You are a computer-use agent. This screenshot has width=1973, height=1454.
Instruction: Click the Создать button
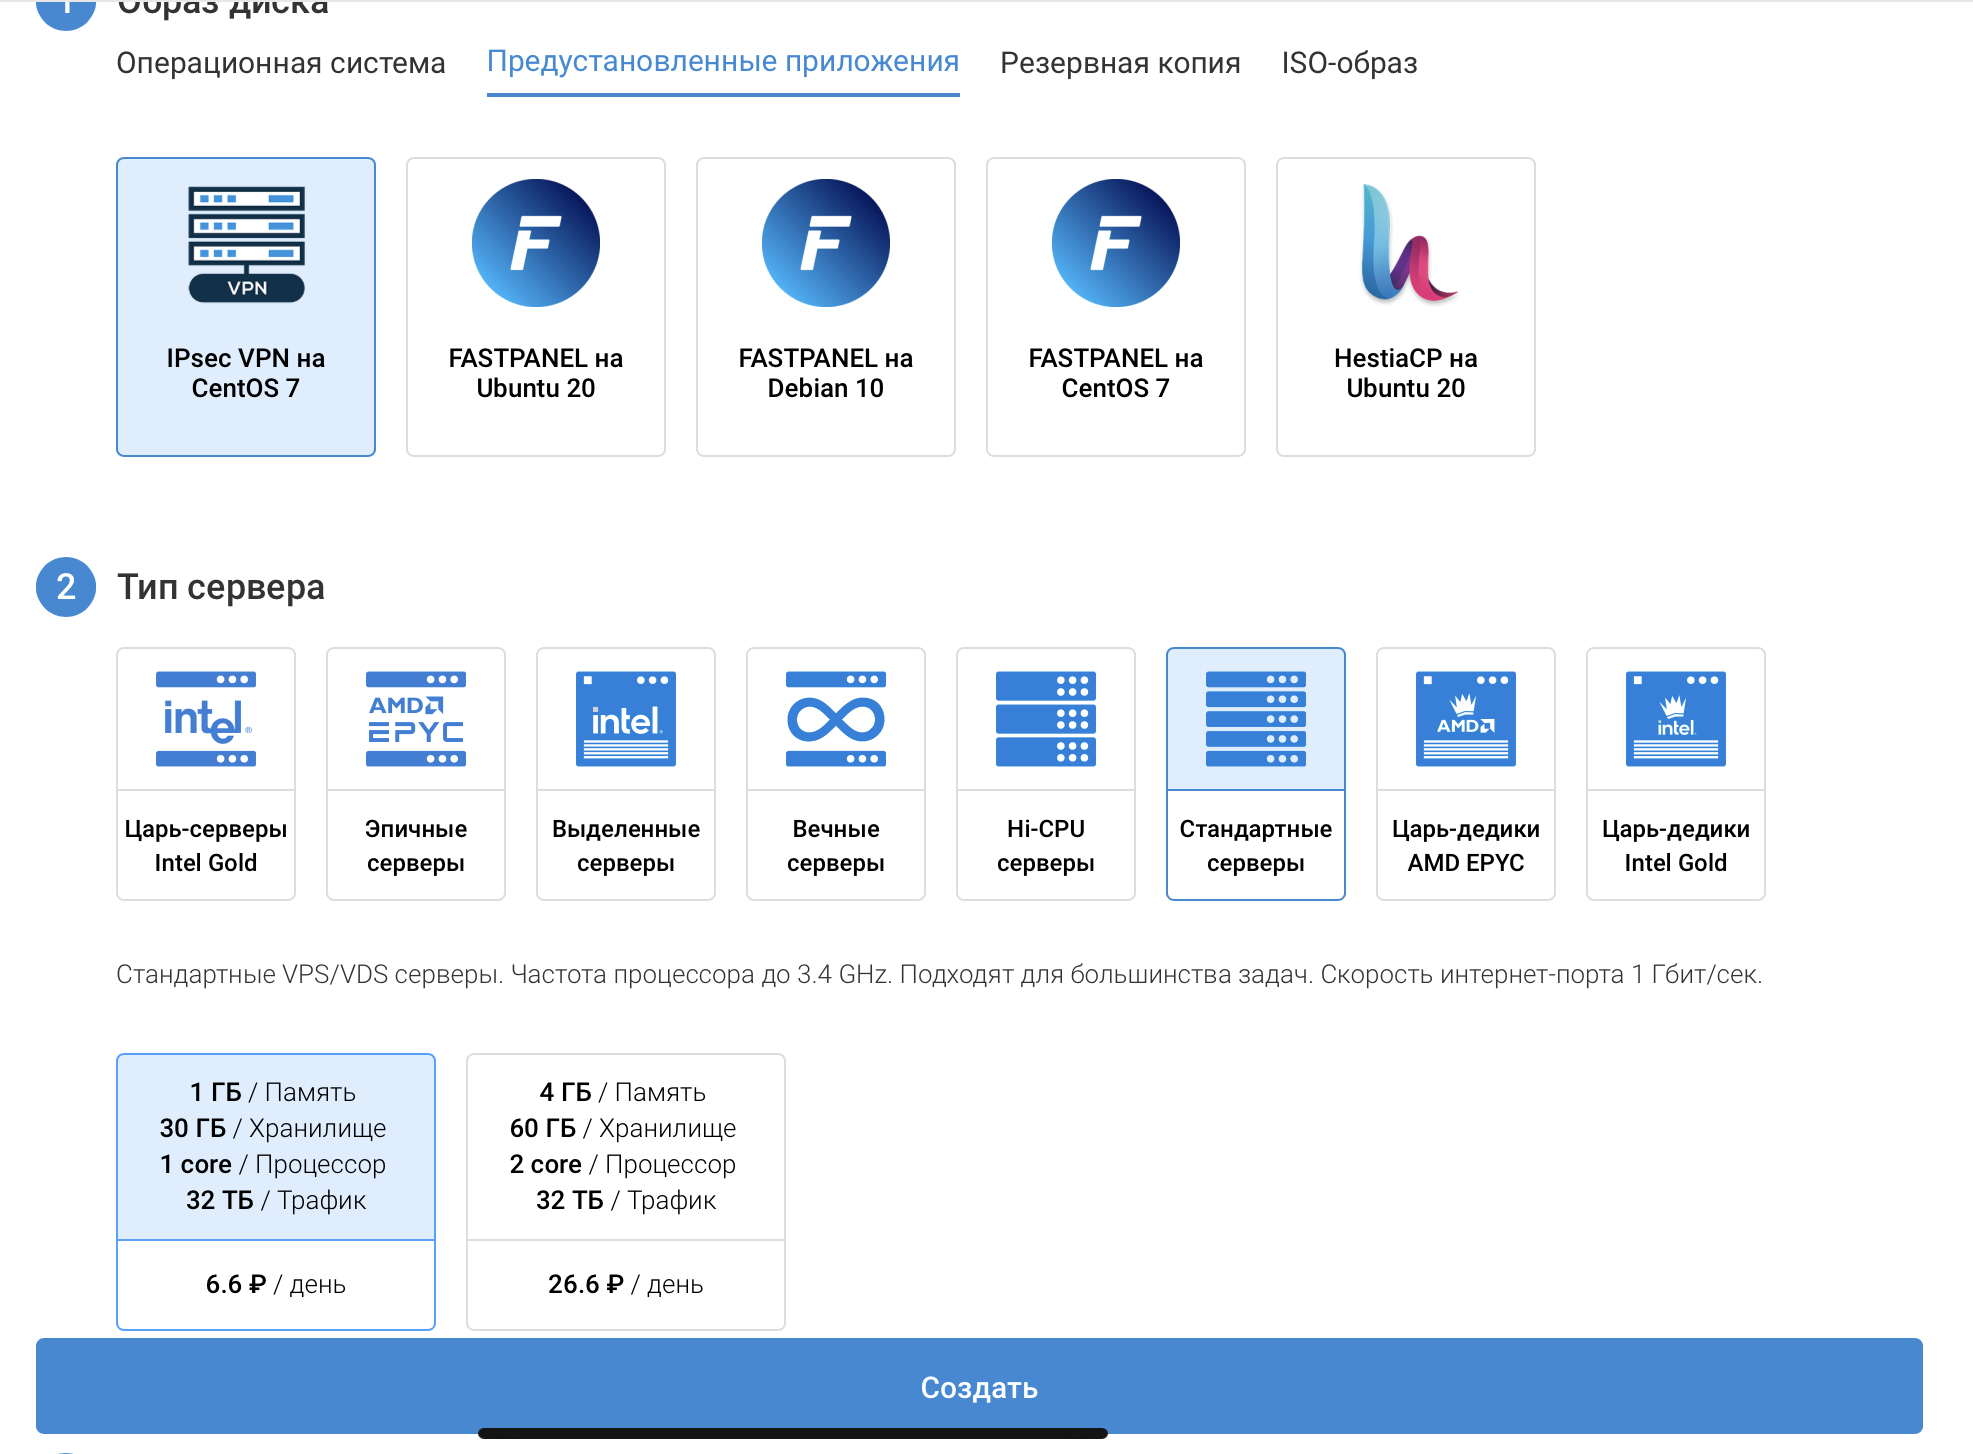(x=979, y=1386)
